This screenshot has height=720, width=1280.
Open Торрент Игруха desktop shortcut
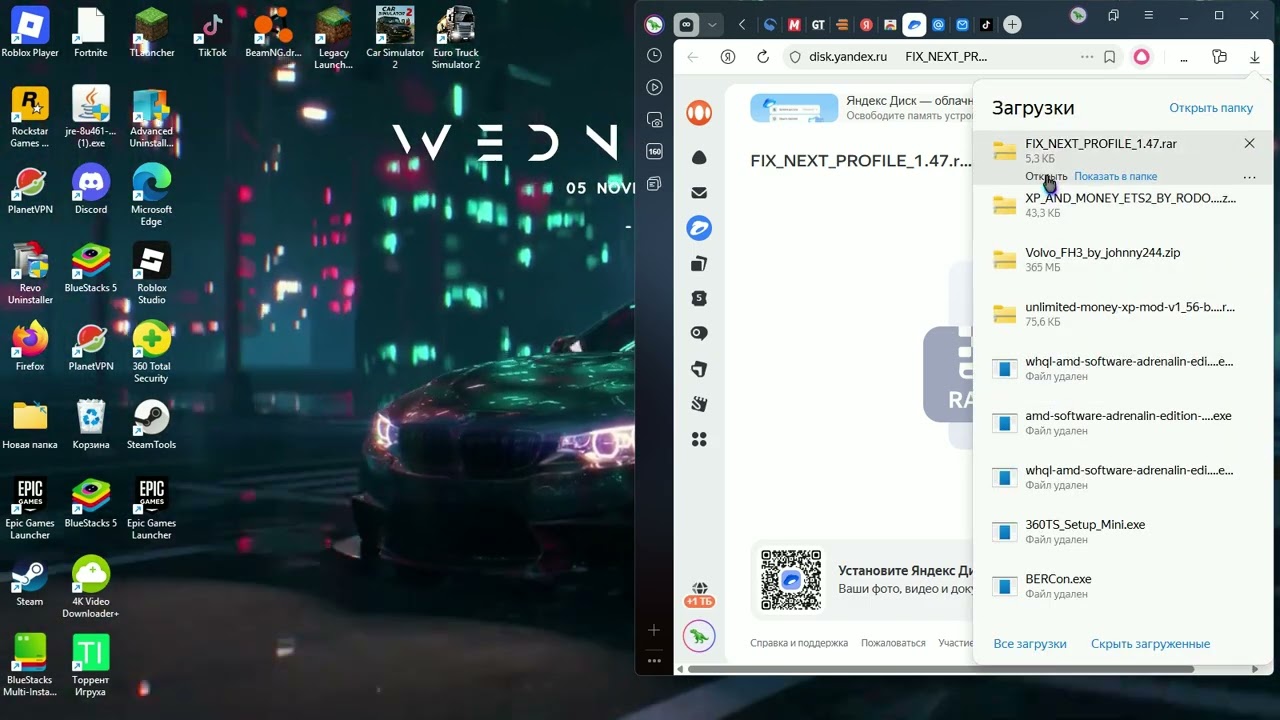point(91,665)
